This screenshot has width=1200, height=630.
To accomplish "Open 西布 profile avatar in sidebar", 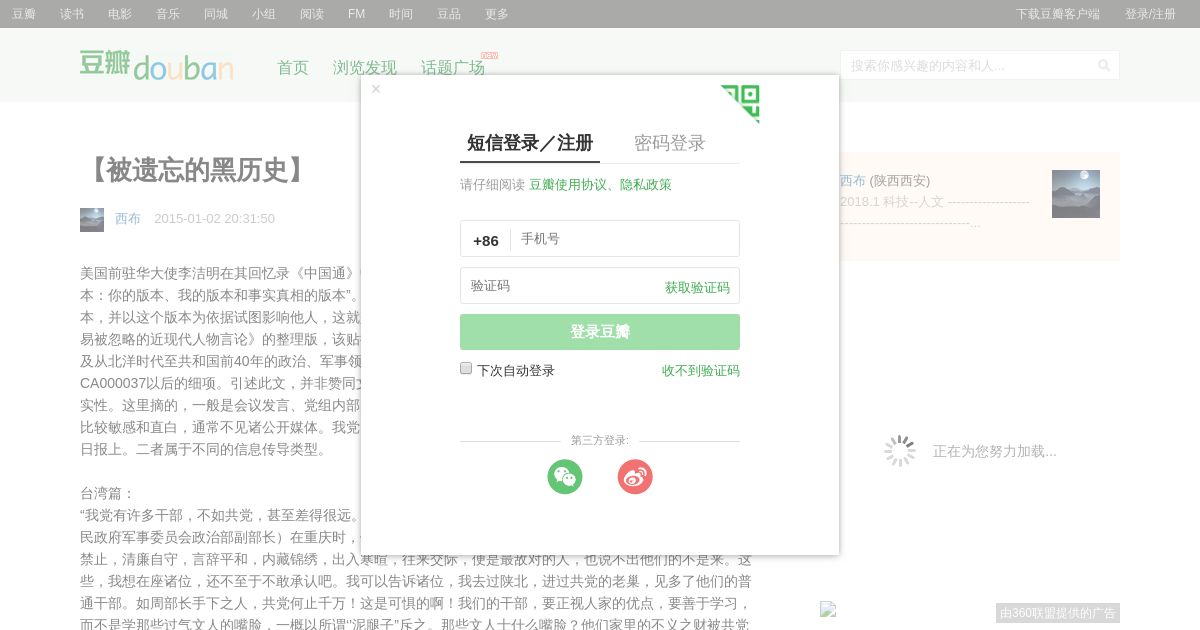I will click(x=1076, y=194).
